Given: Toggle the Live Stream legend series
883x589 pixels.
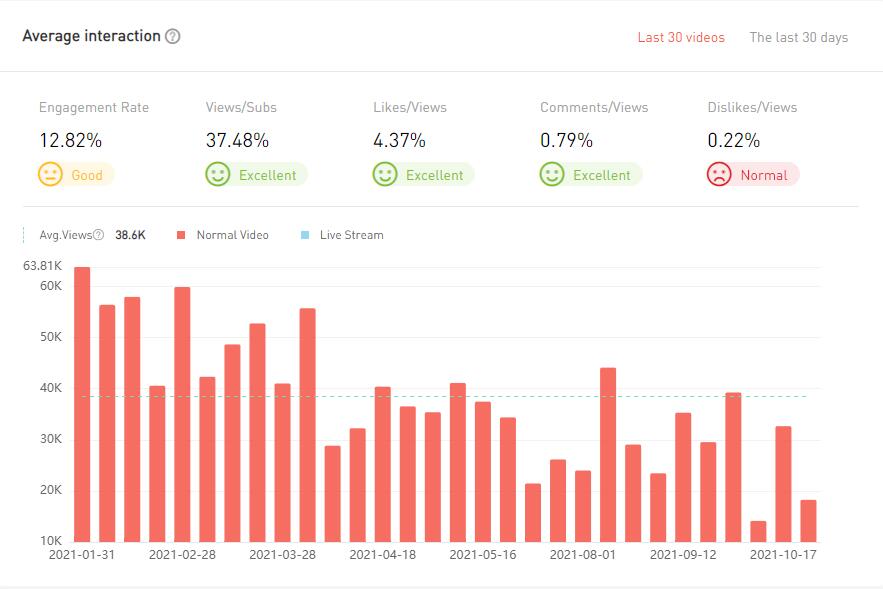Looking at the screenshot, I should click(351, 235).
